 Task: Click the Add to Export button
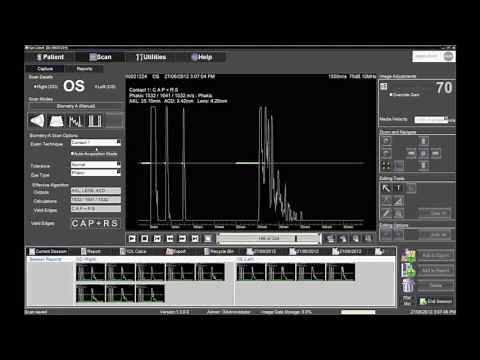[x=435, y=255]
